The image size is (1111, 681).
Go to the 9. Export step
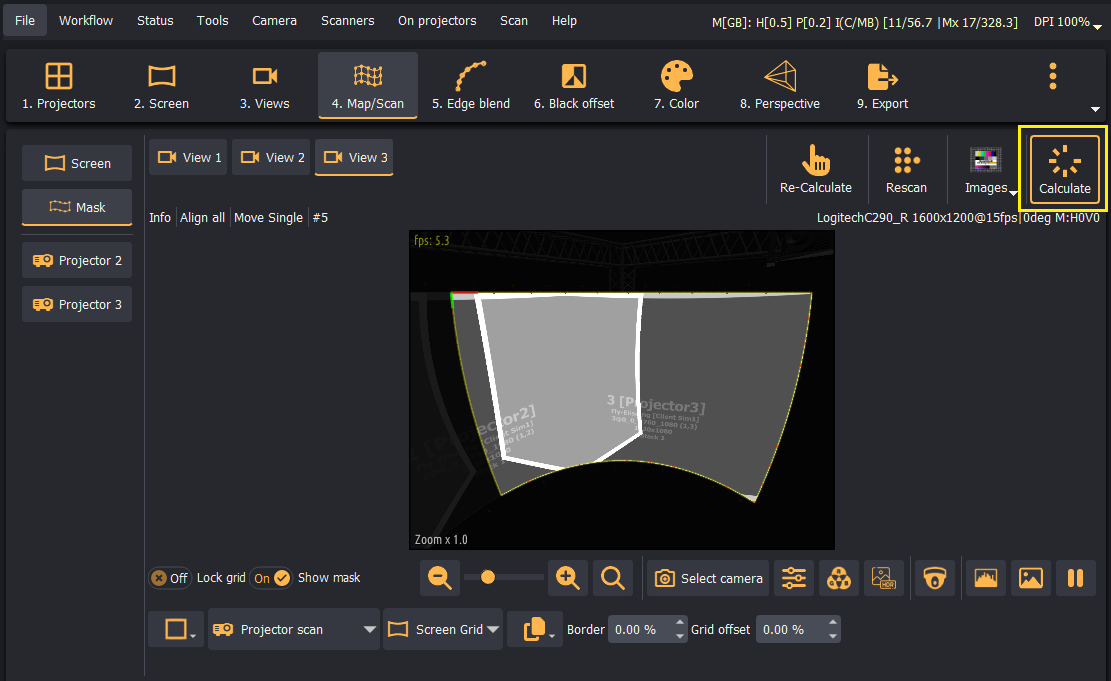(x=883, y=86)
